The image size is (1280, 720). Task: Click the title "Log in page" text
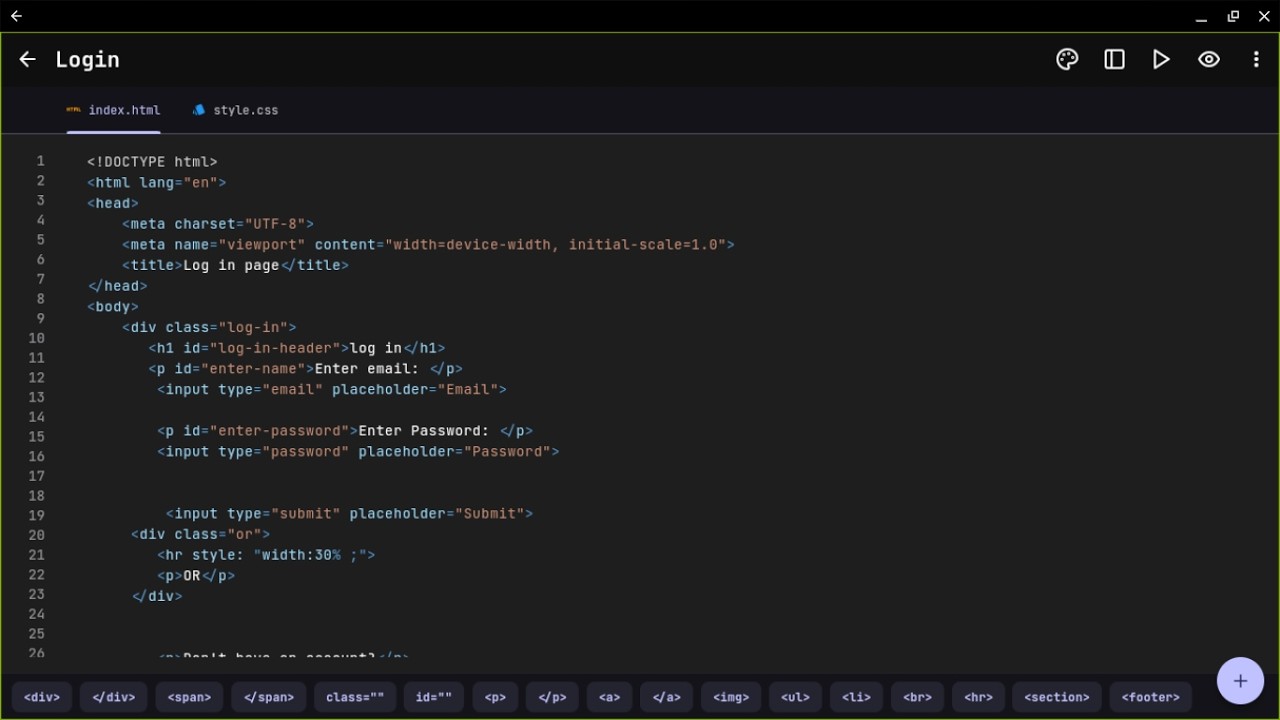pyautogui.click(x=231, y=266)
